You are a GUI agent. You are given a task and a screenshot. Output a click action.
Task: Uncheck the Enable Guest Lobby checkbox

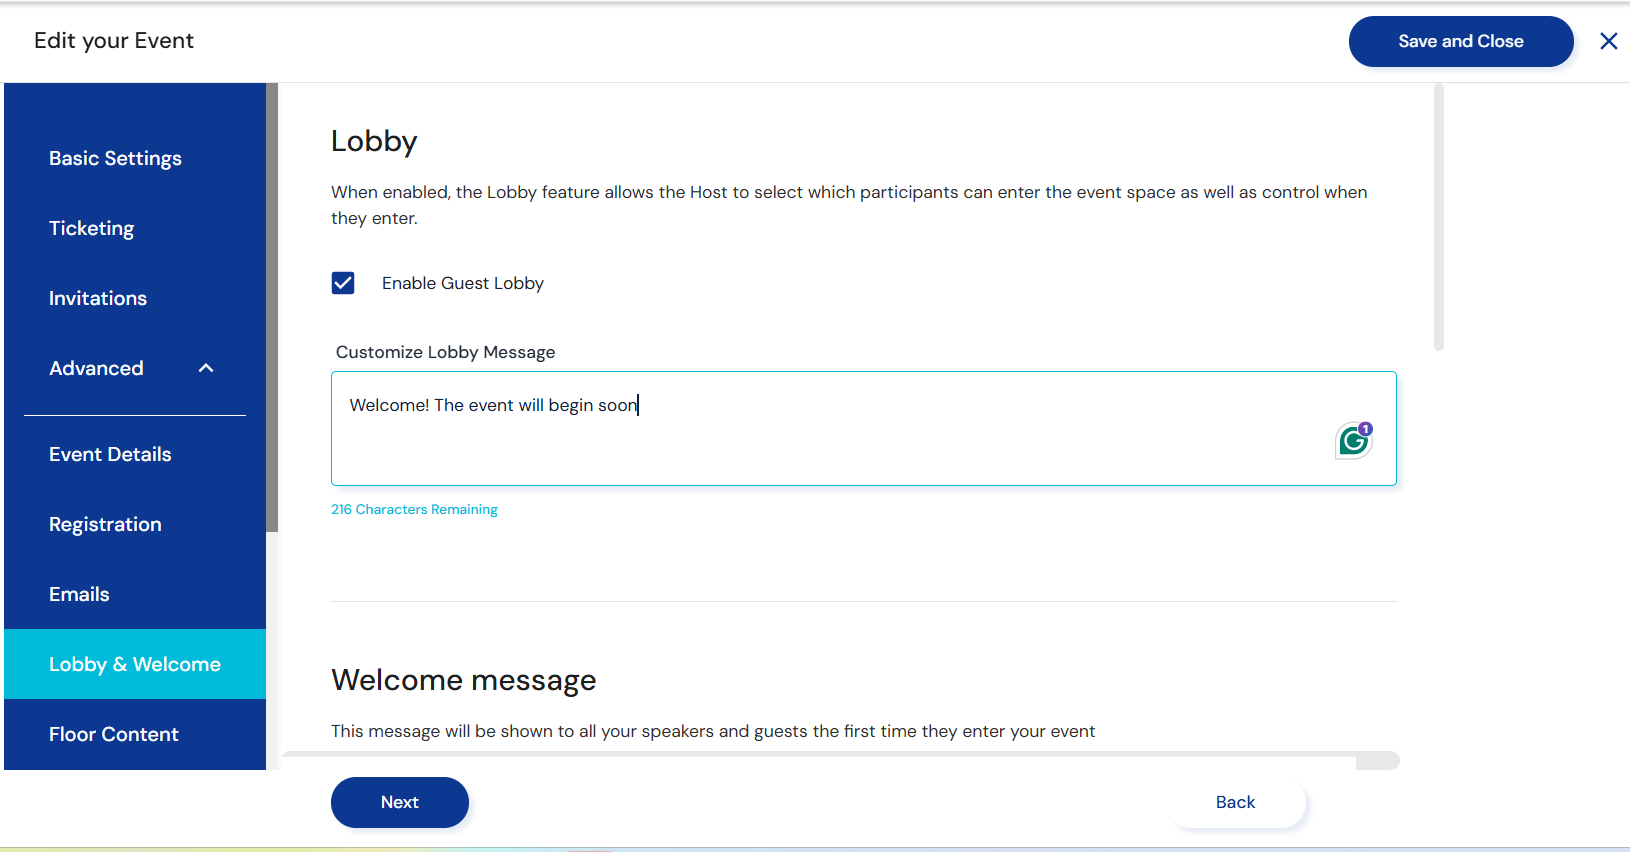click(343, 283)
